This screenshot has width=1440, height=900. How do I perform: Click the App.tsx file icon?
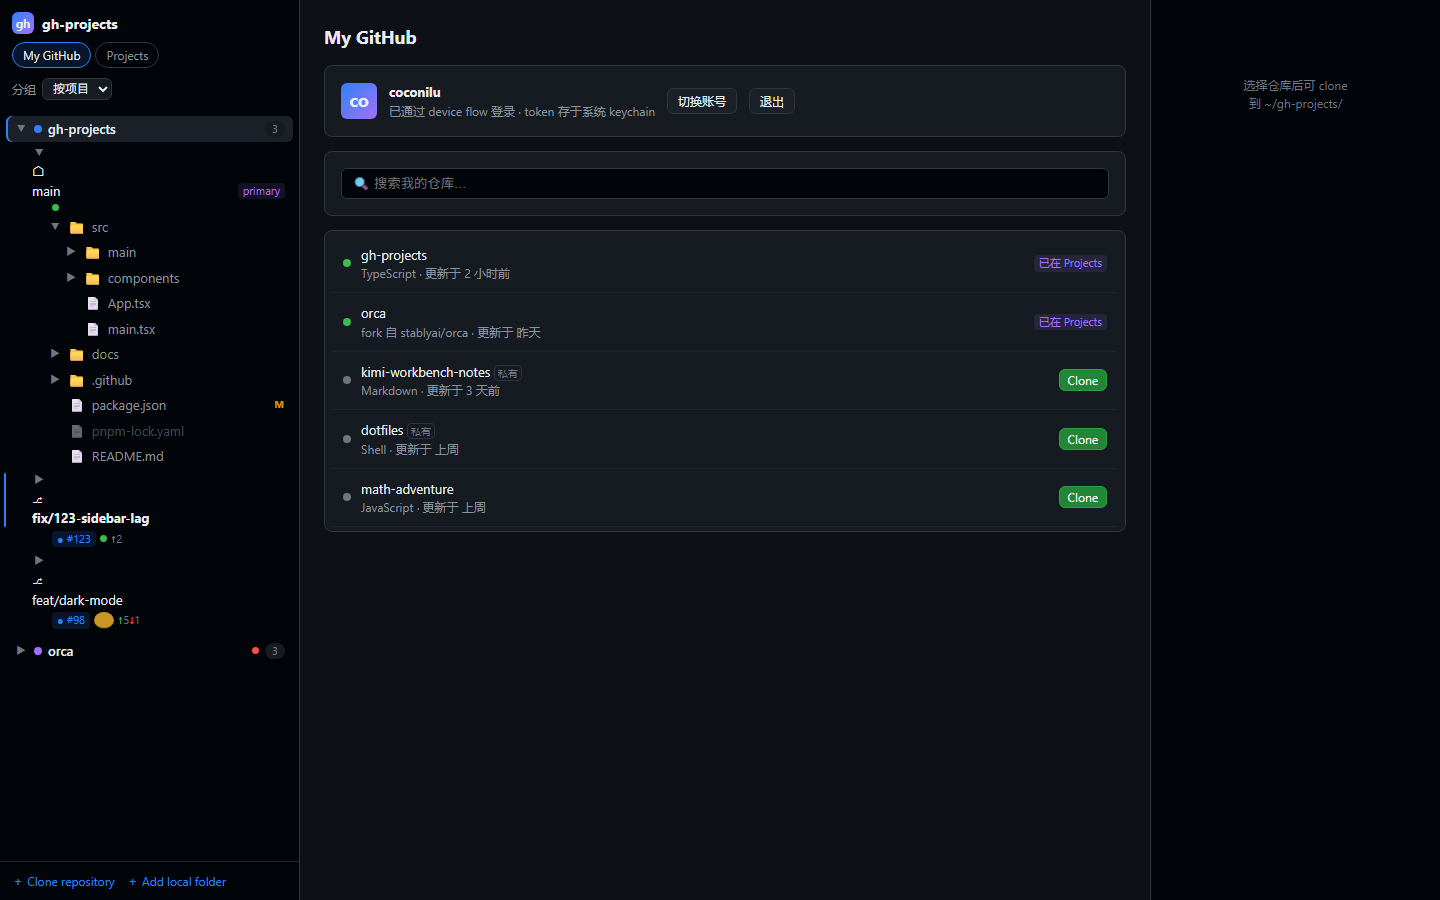click(x=93, y=304)
